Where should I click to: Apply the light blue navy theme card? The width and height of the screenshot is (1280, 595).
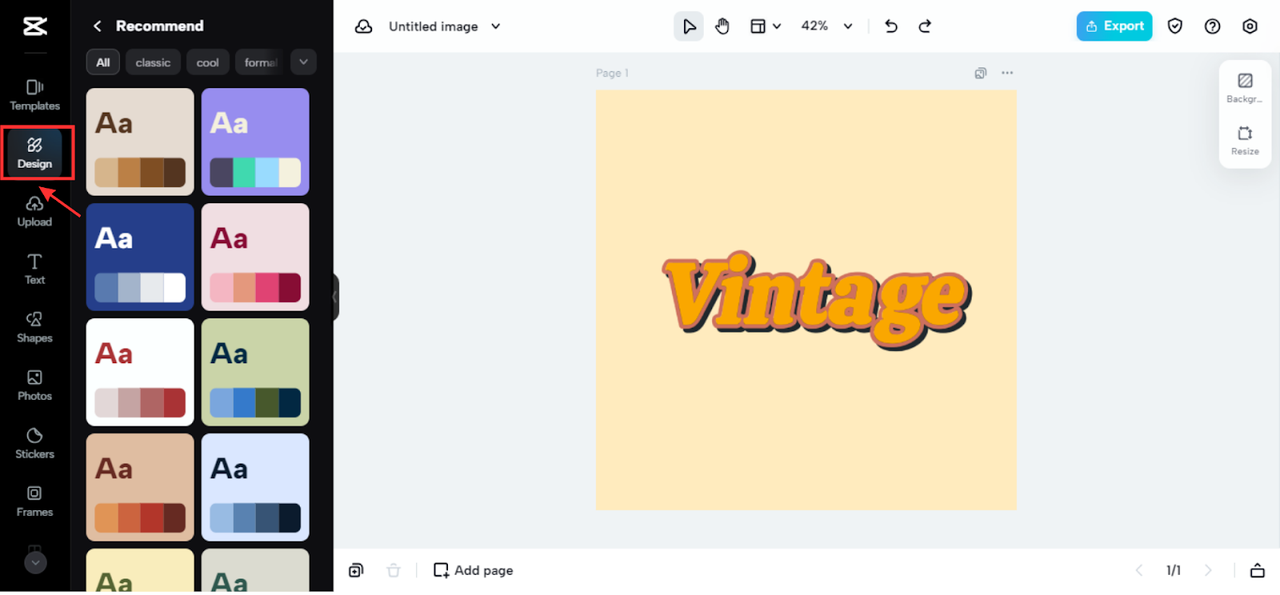click(255, 487)
